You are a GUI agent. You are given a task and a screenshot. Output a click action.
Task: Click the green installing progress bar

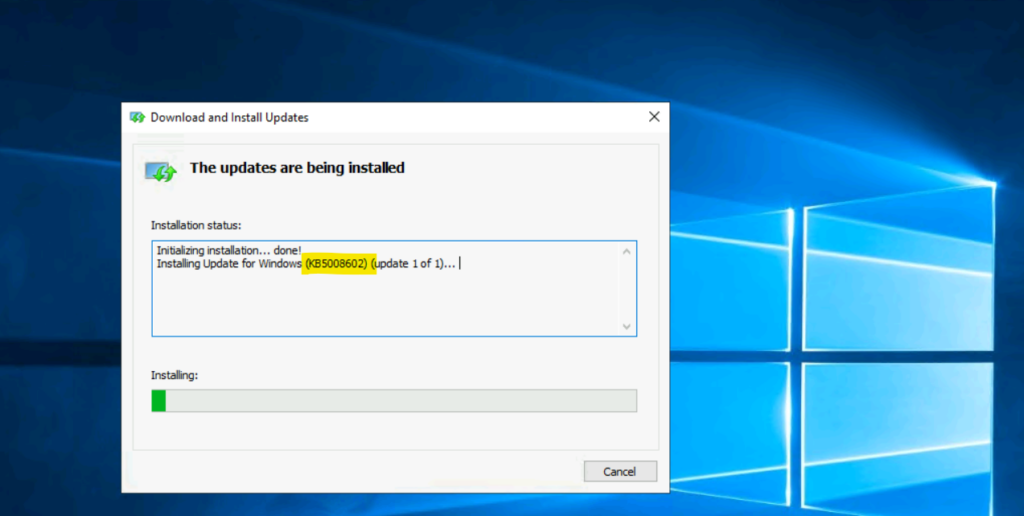pyautogui.click(x=394, y=401)
